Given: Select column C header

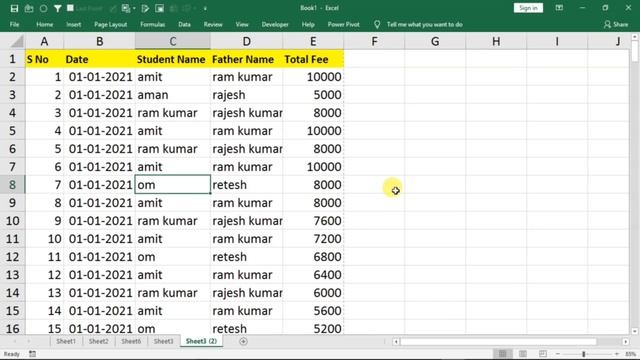Looking at the screenshot, I should (173, 41).
